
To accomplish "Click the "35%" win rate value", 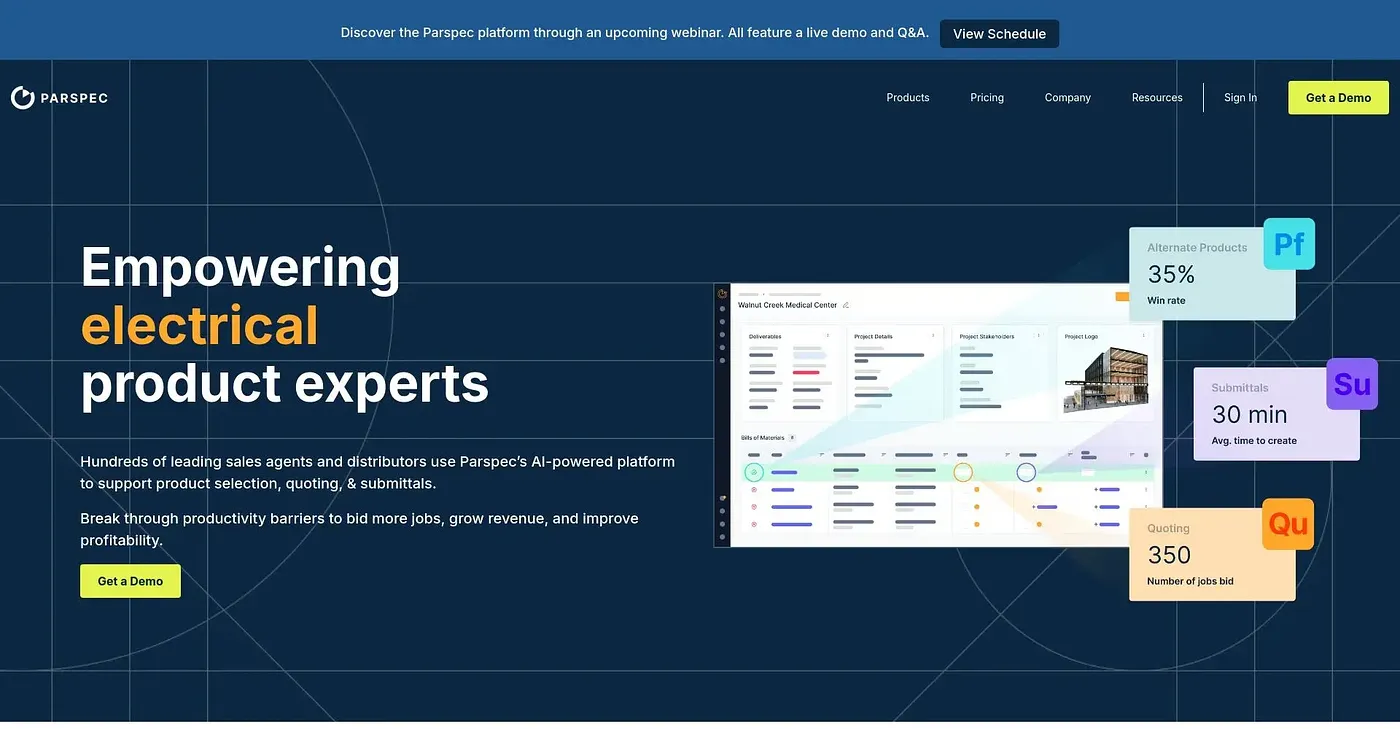I will [1171, 274].
